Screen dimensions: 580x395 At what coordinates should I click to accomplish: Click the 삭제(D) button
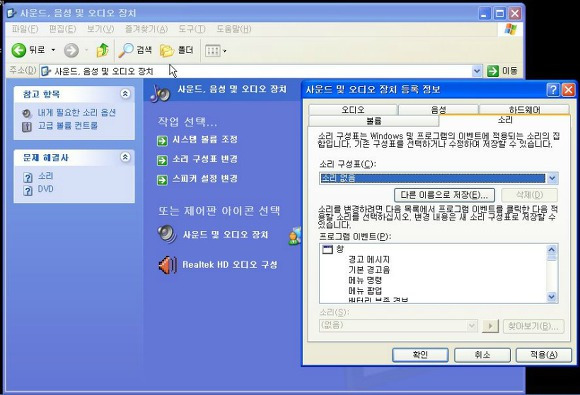pos(529,195)
